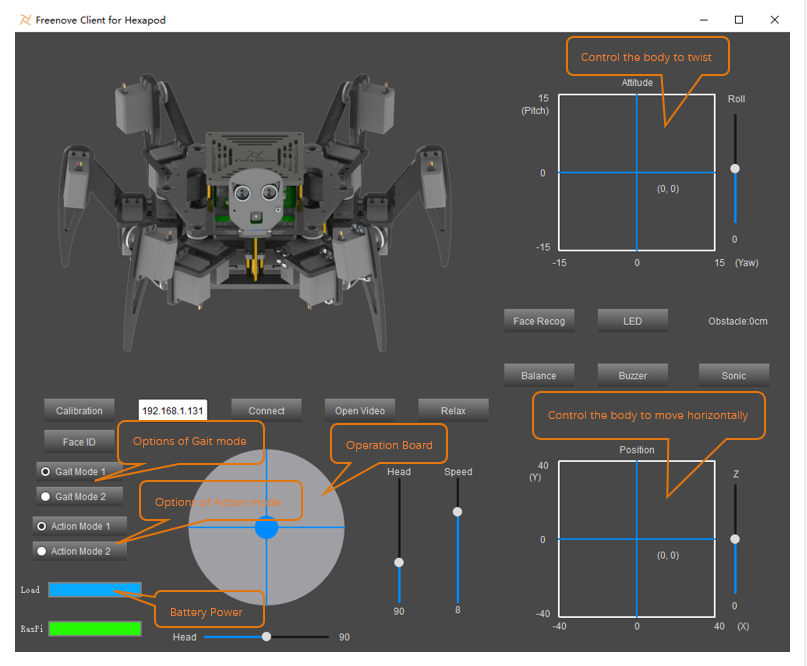
Task: Click the Freenove app icon in title bar
Action: [25, 20]
